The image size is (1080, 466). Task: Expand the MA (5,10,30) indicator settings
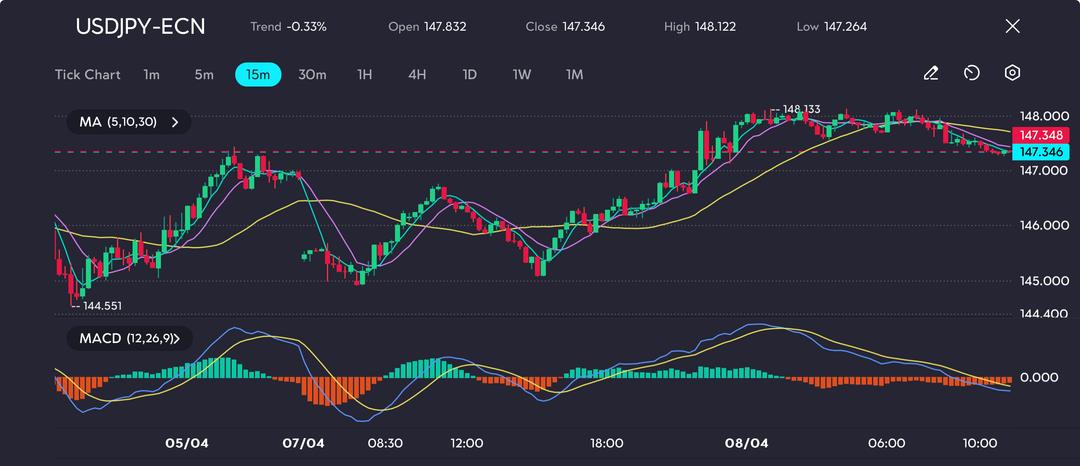[129, 122]
